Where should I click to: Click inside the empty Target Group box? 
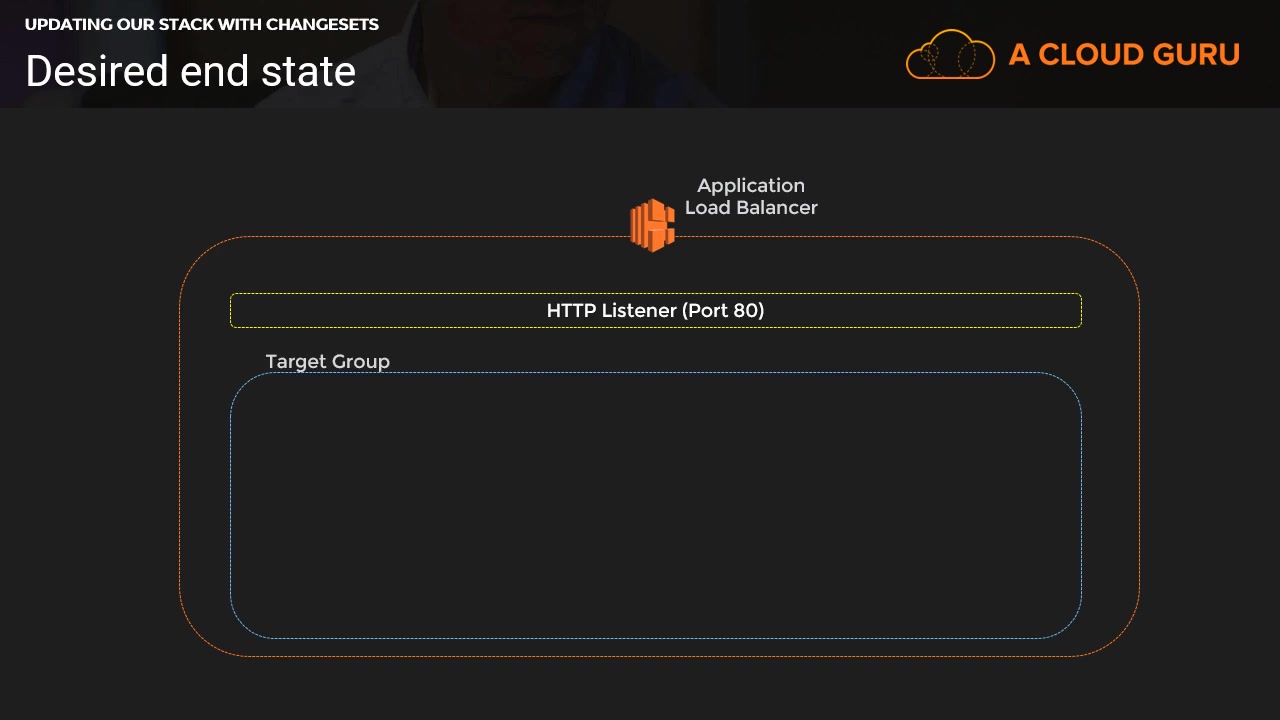(655, 505)
